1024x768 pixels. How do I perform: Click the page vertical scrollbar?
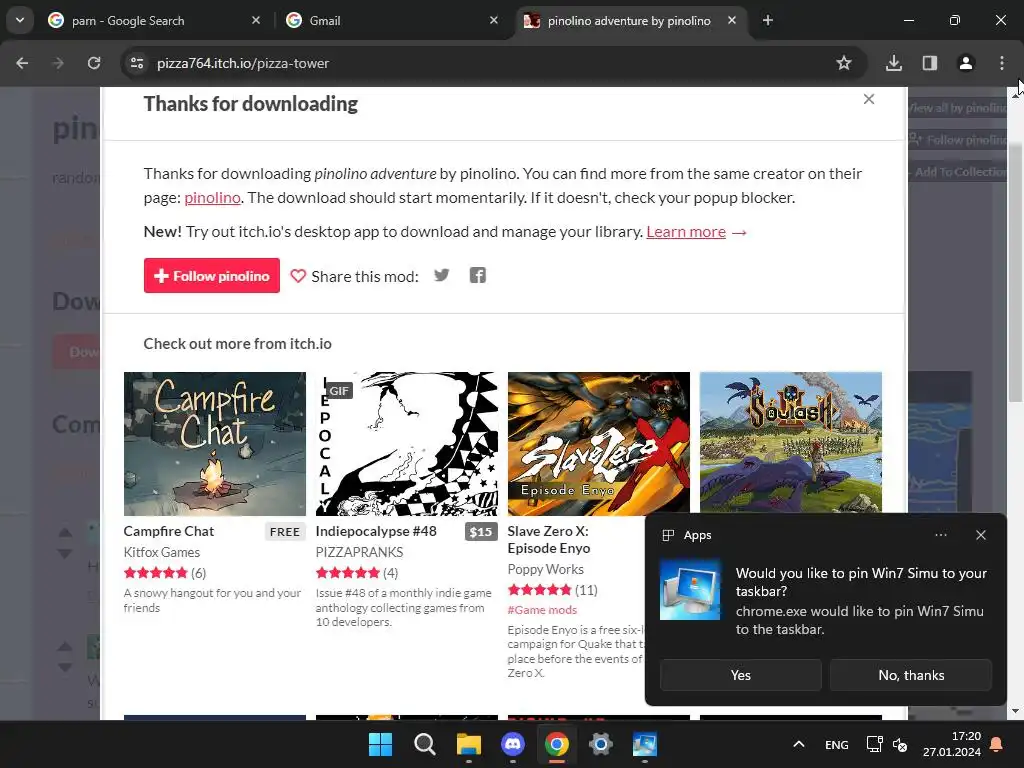click(x=1016, y=271)
